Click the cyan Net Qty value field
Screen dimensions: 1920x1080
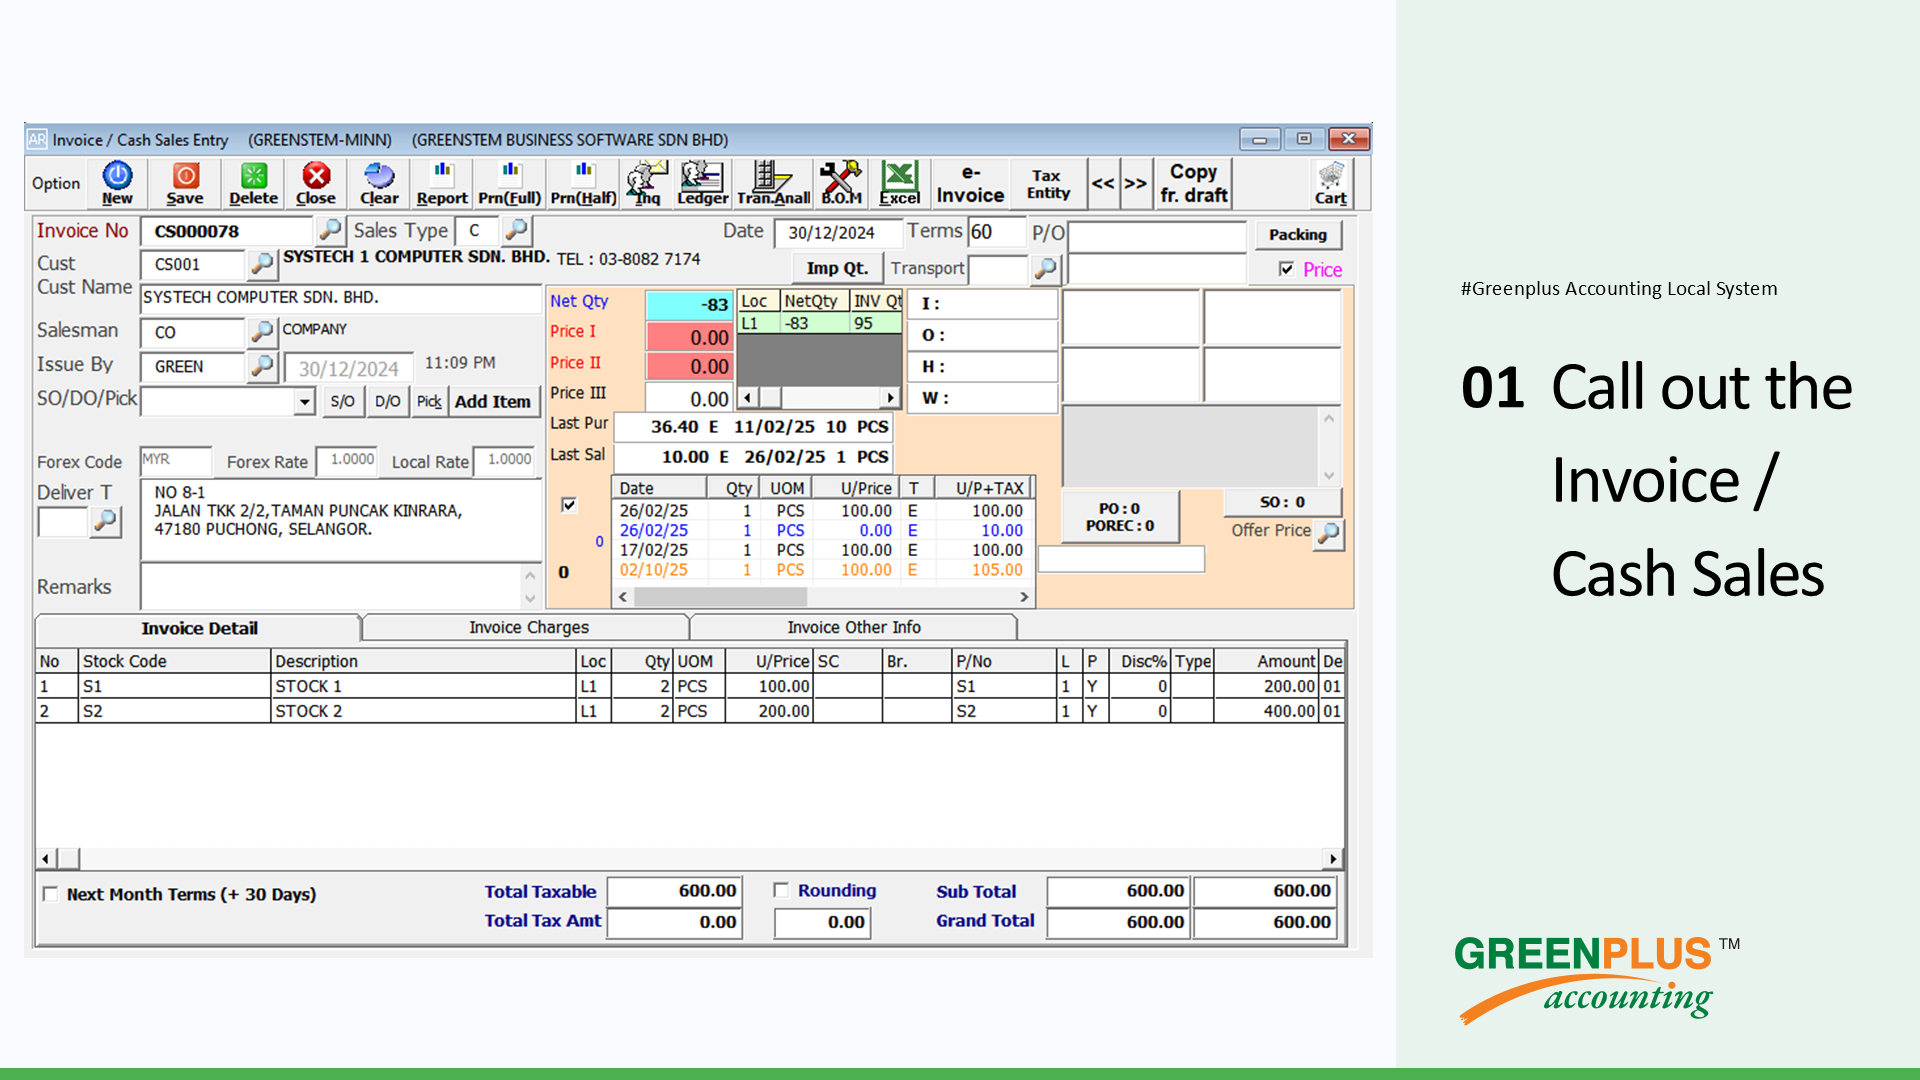tap(689, 304)
